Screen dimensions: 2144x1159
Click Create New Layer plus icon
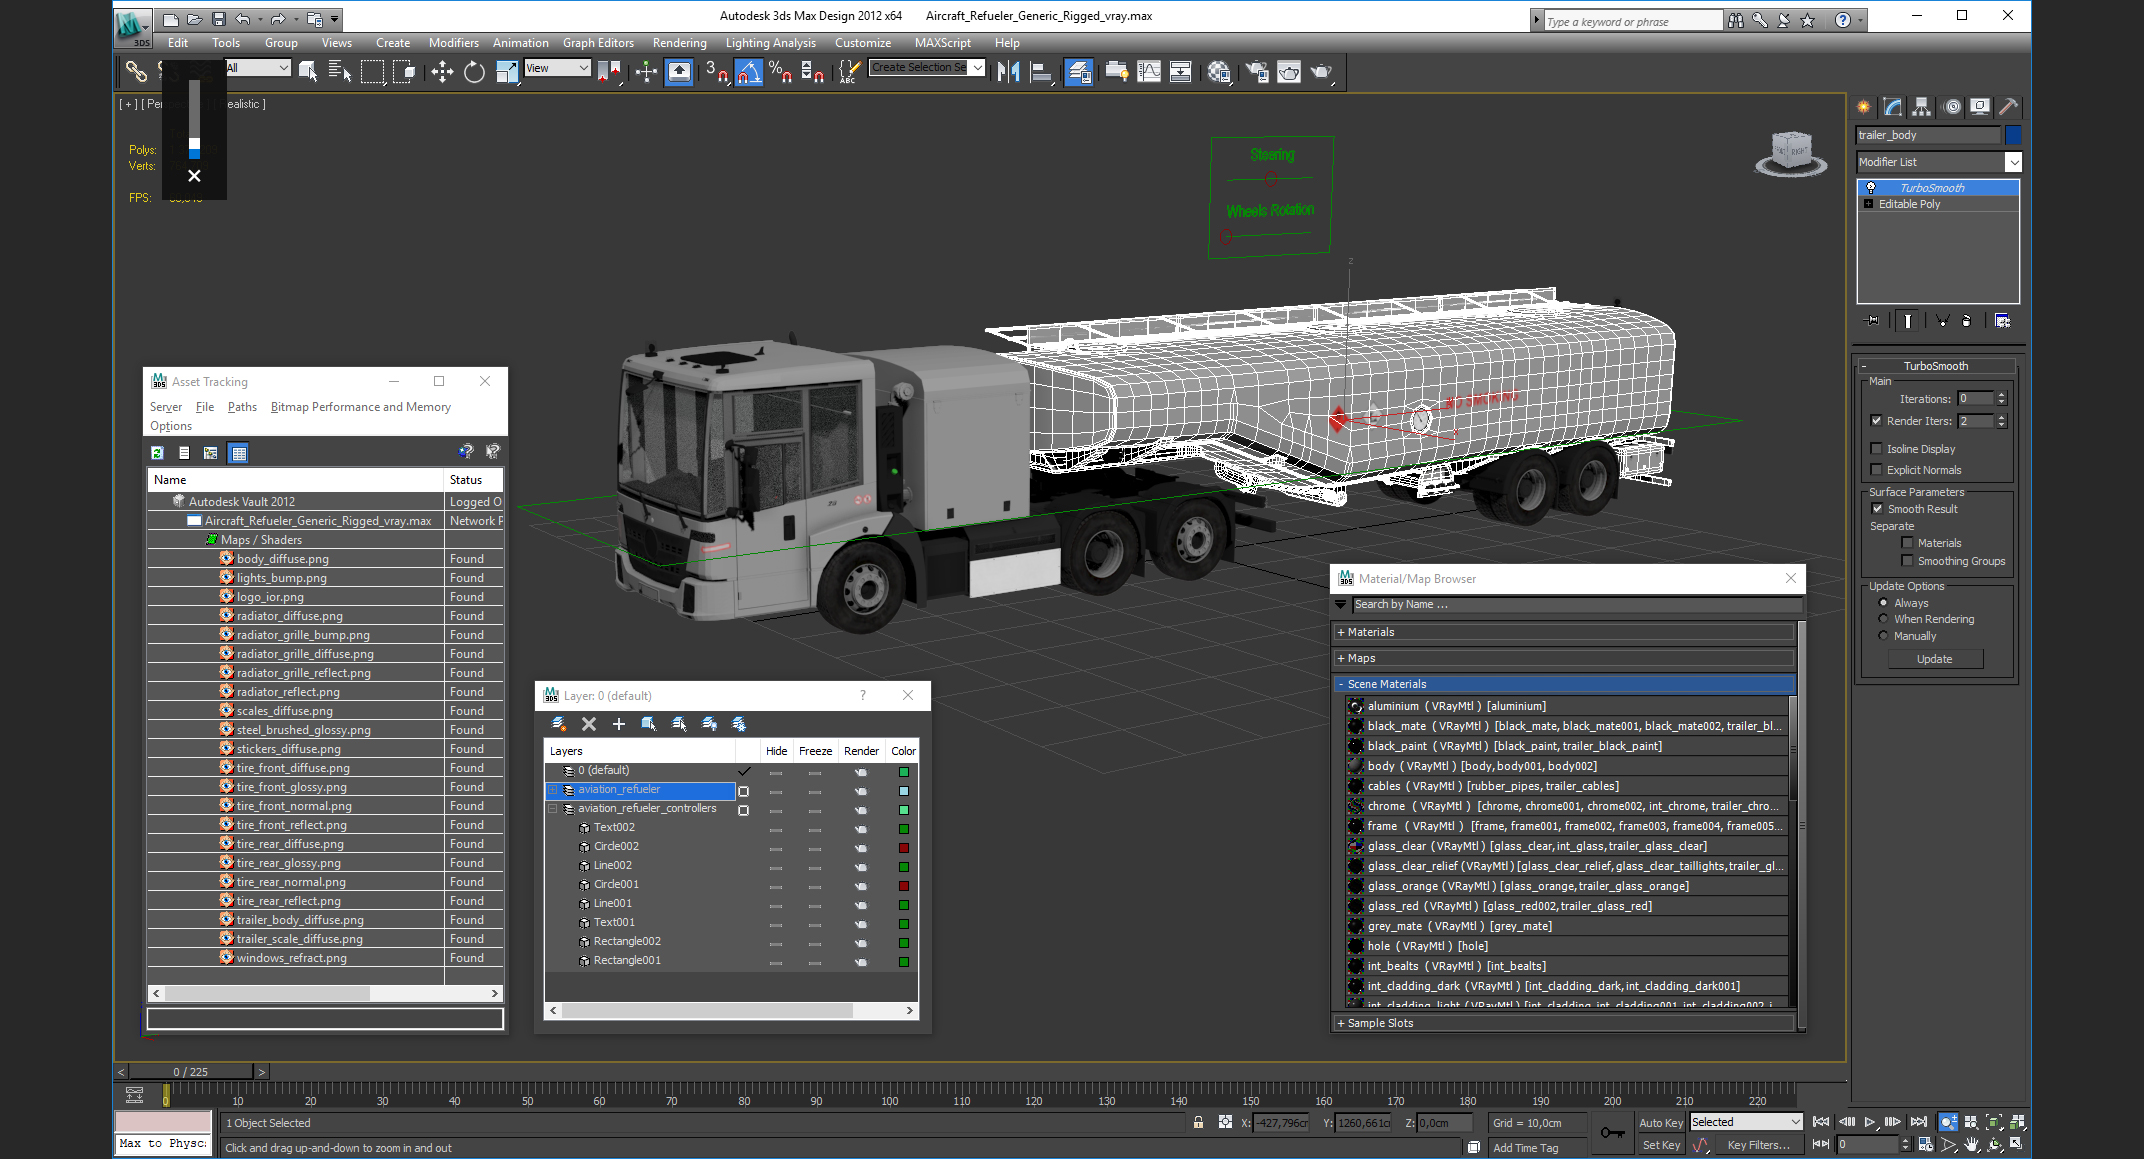click(x=619, y=724)
